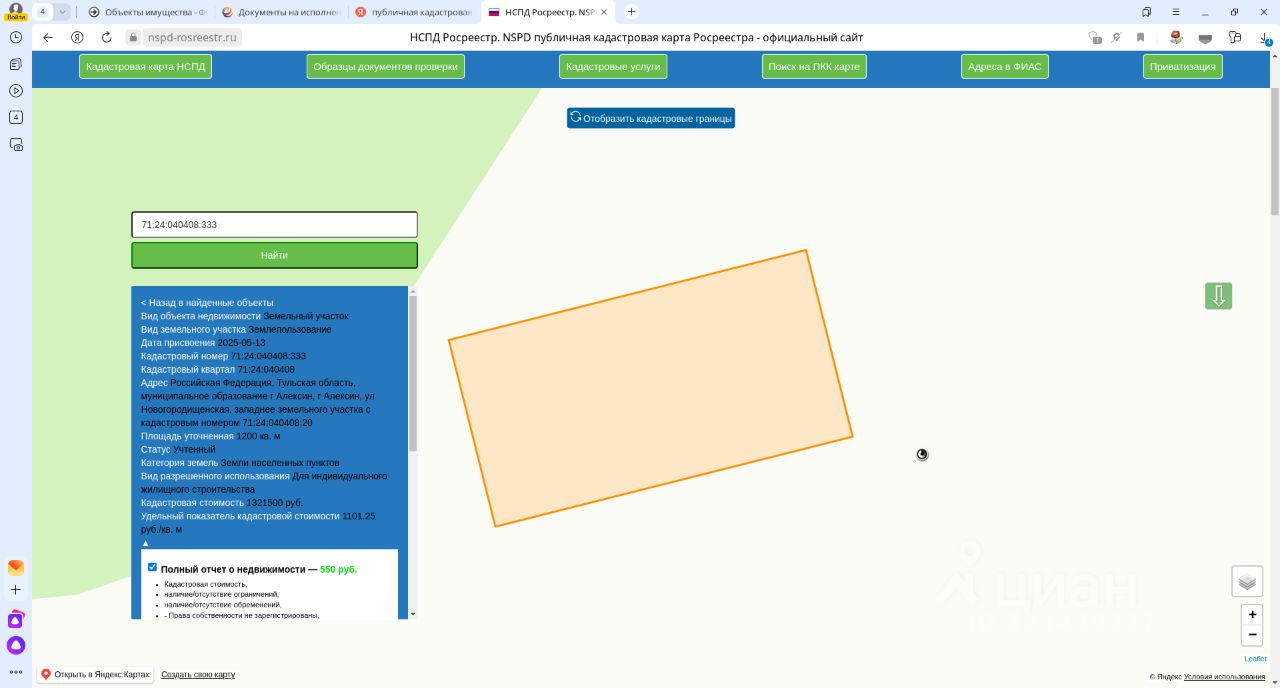Open Адреса в ФИАС
Screen dimensions: 1280x688
1004,66
